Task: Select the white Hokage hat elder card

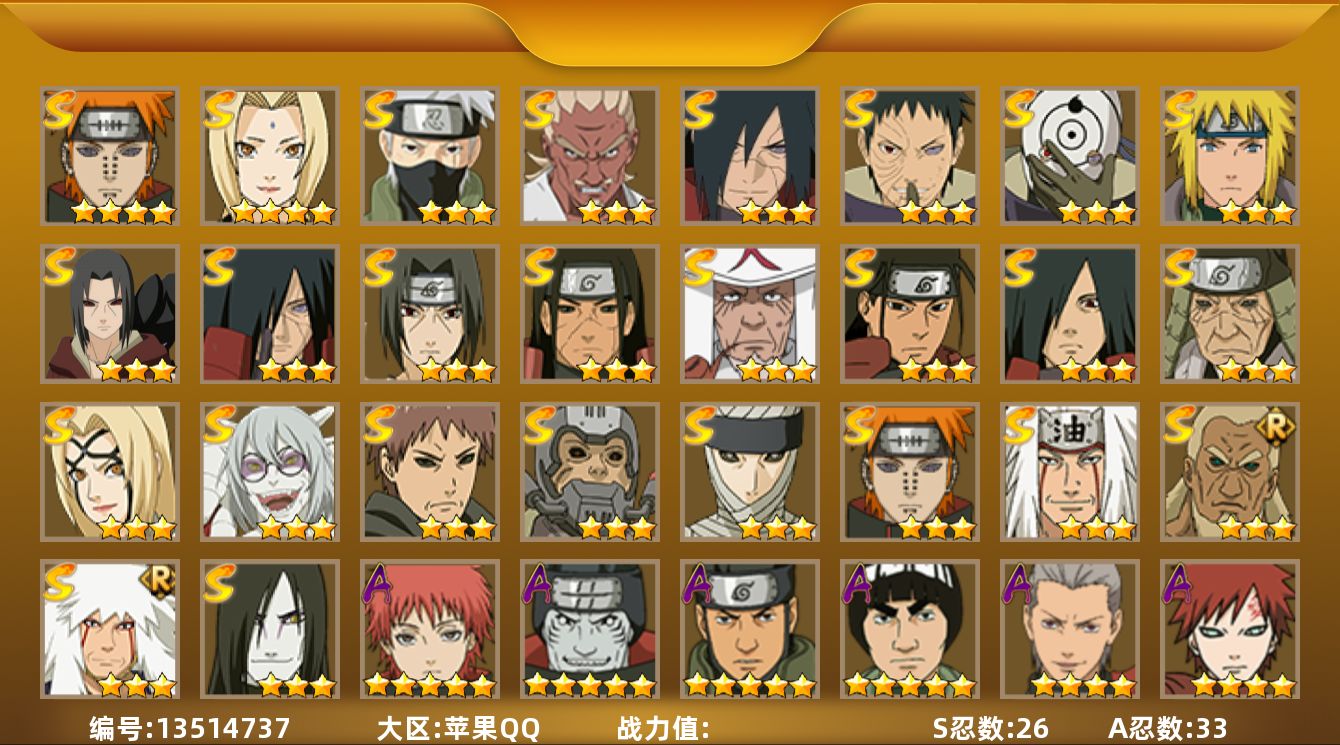Action: point(750,314)
